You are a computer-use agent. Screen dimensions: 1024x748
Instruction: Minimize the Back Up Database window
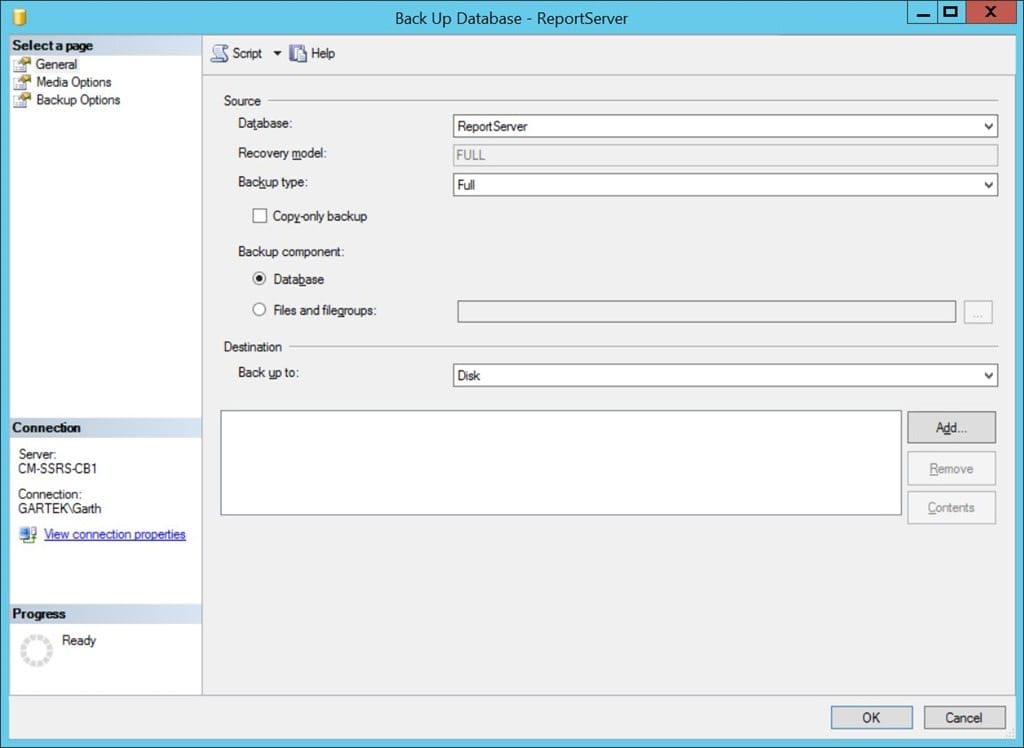click(923, 13)
